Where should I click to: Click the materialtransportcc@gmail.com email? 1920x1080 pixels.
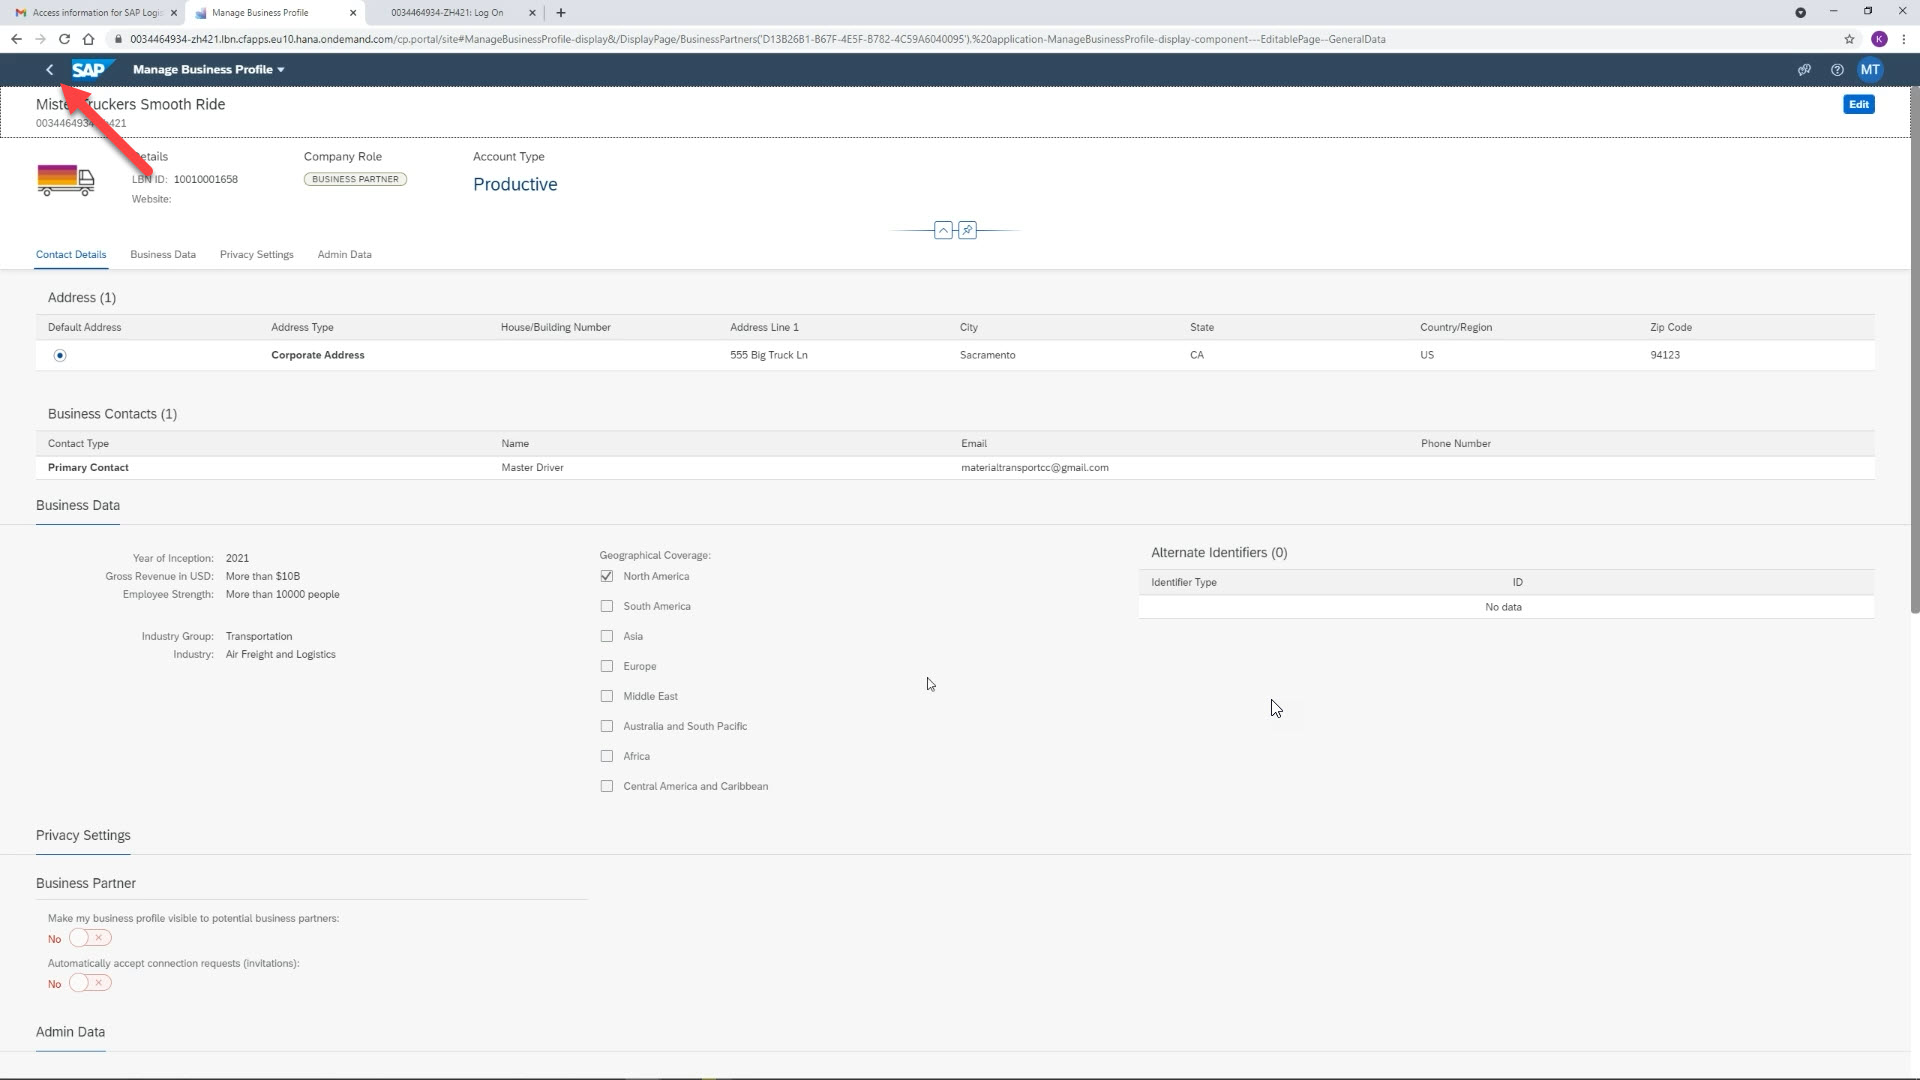coord(1035,468)
